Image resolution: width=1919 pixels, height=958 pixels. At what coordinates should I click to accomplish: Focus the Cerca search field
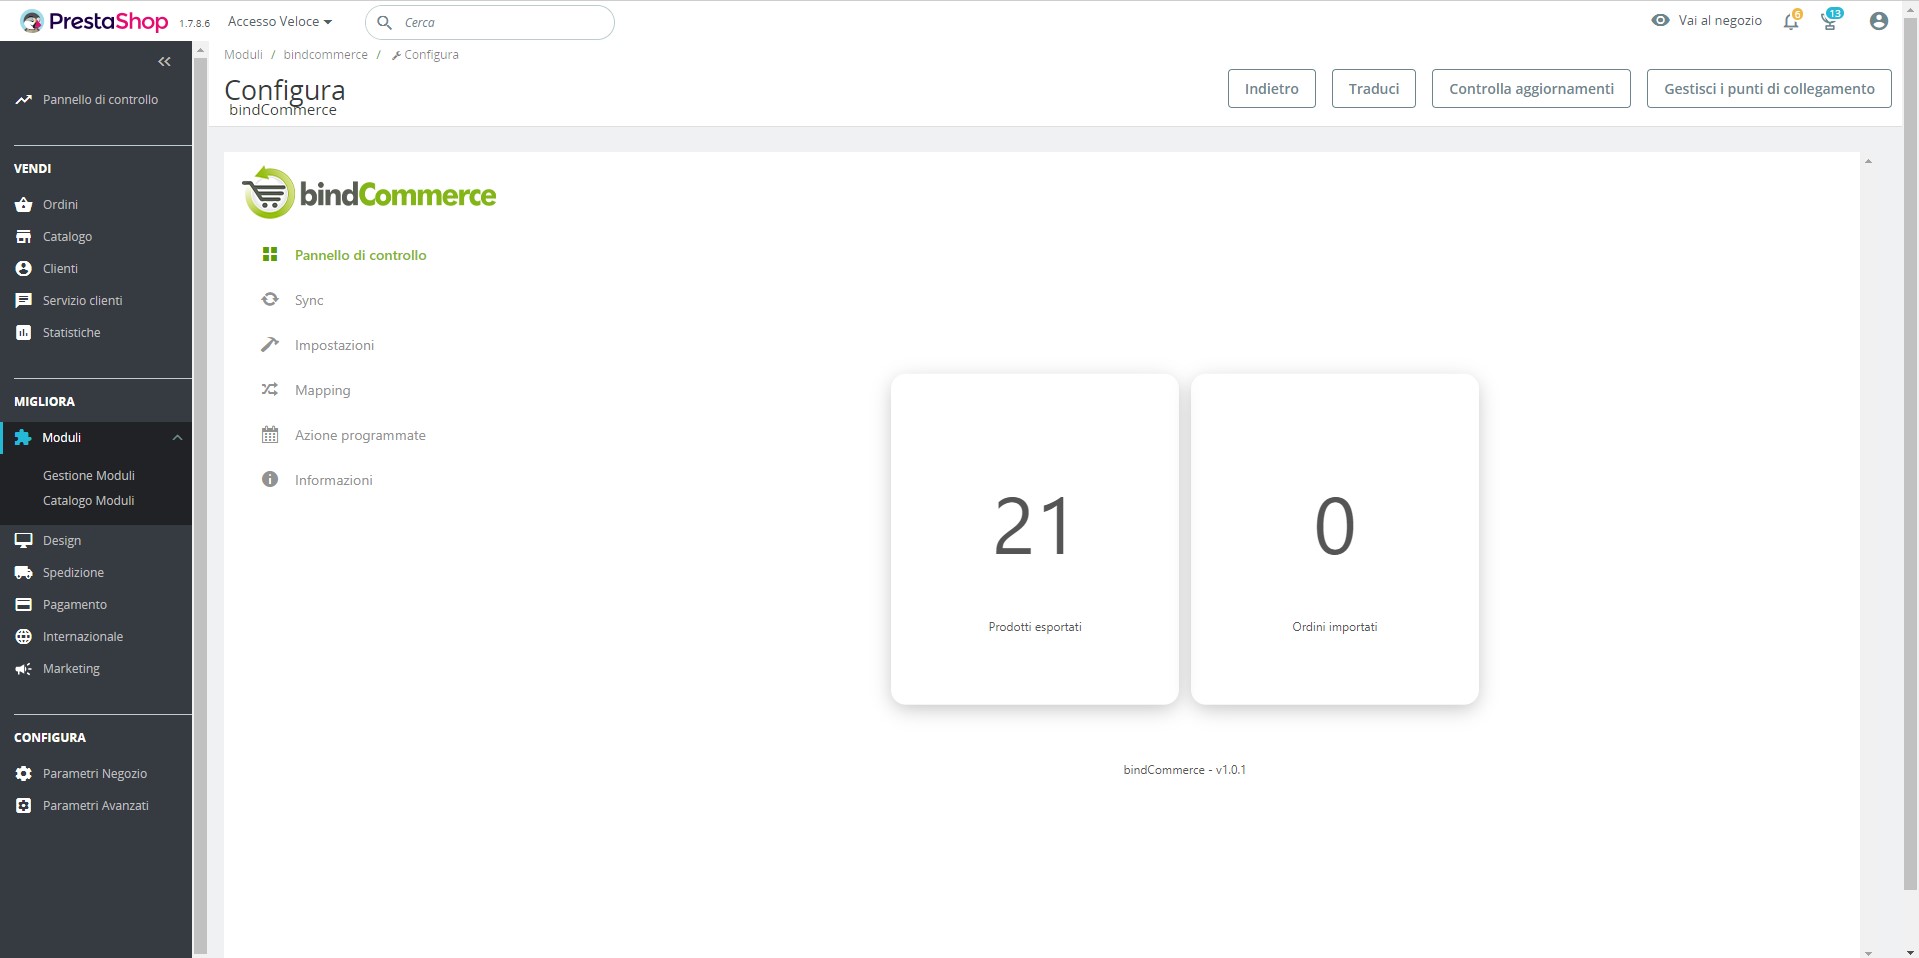[500, 22]
